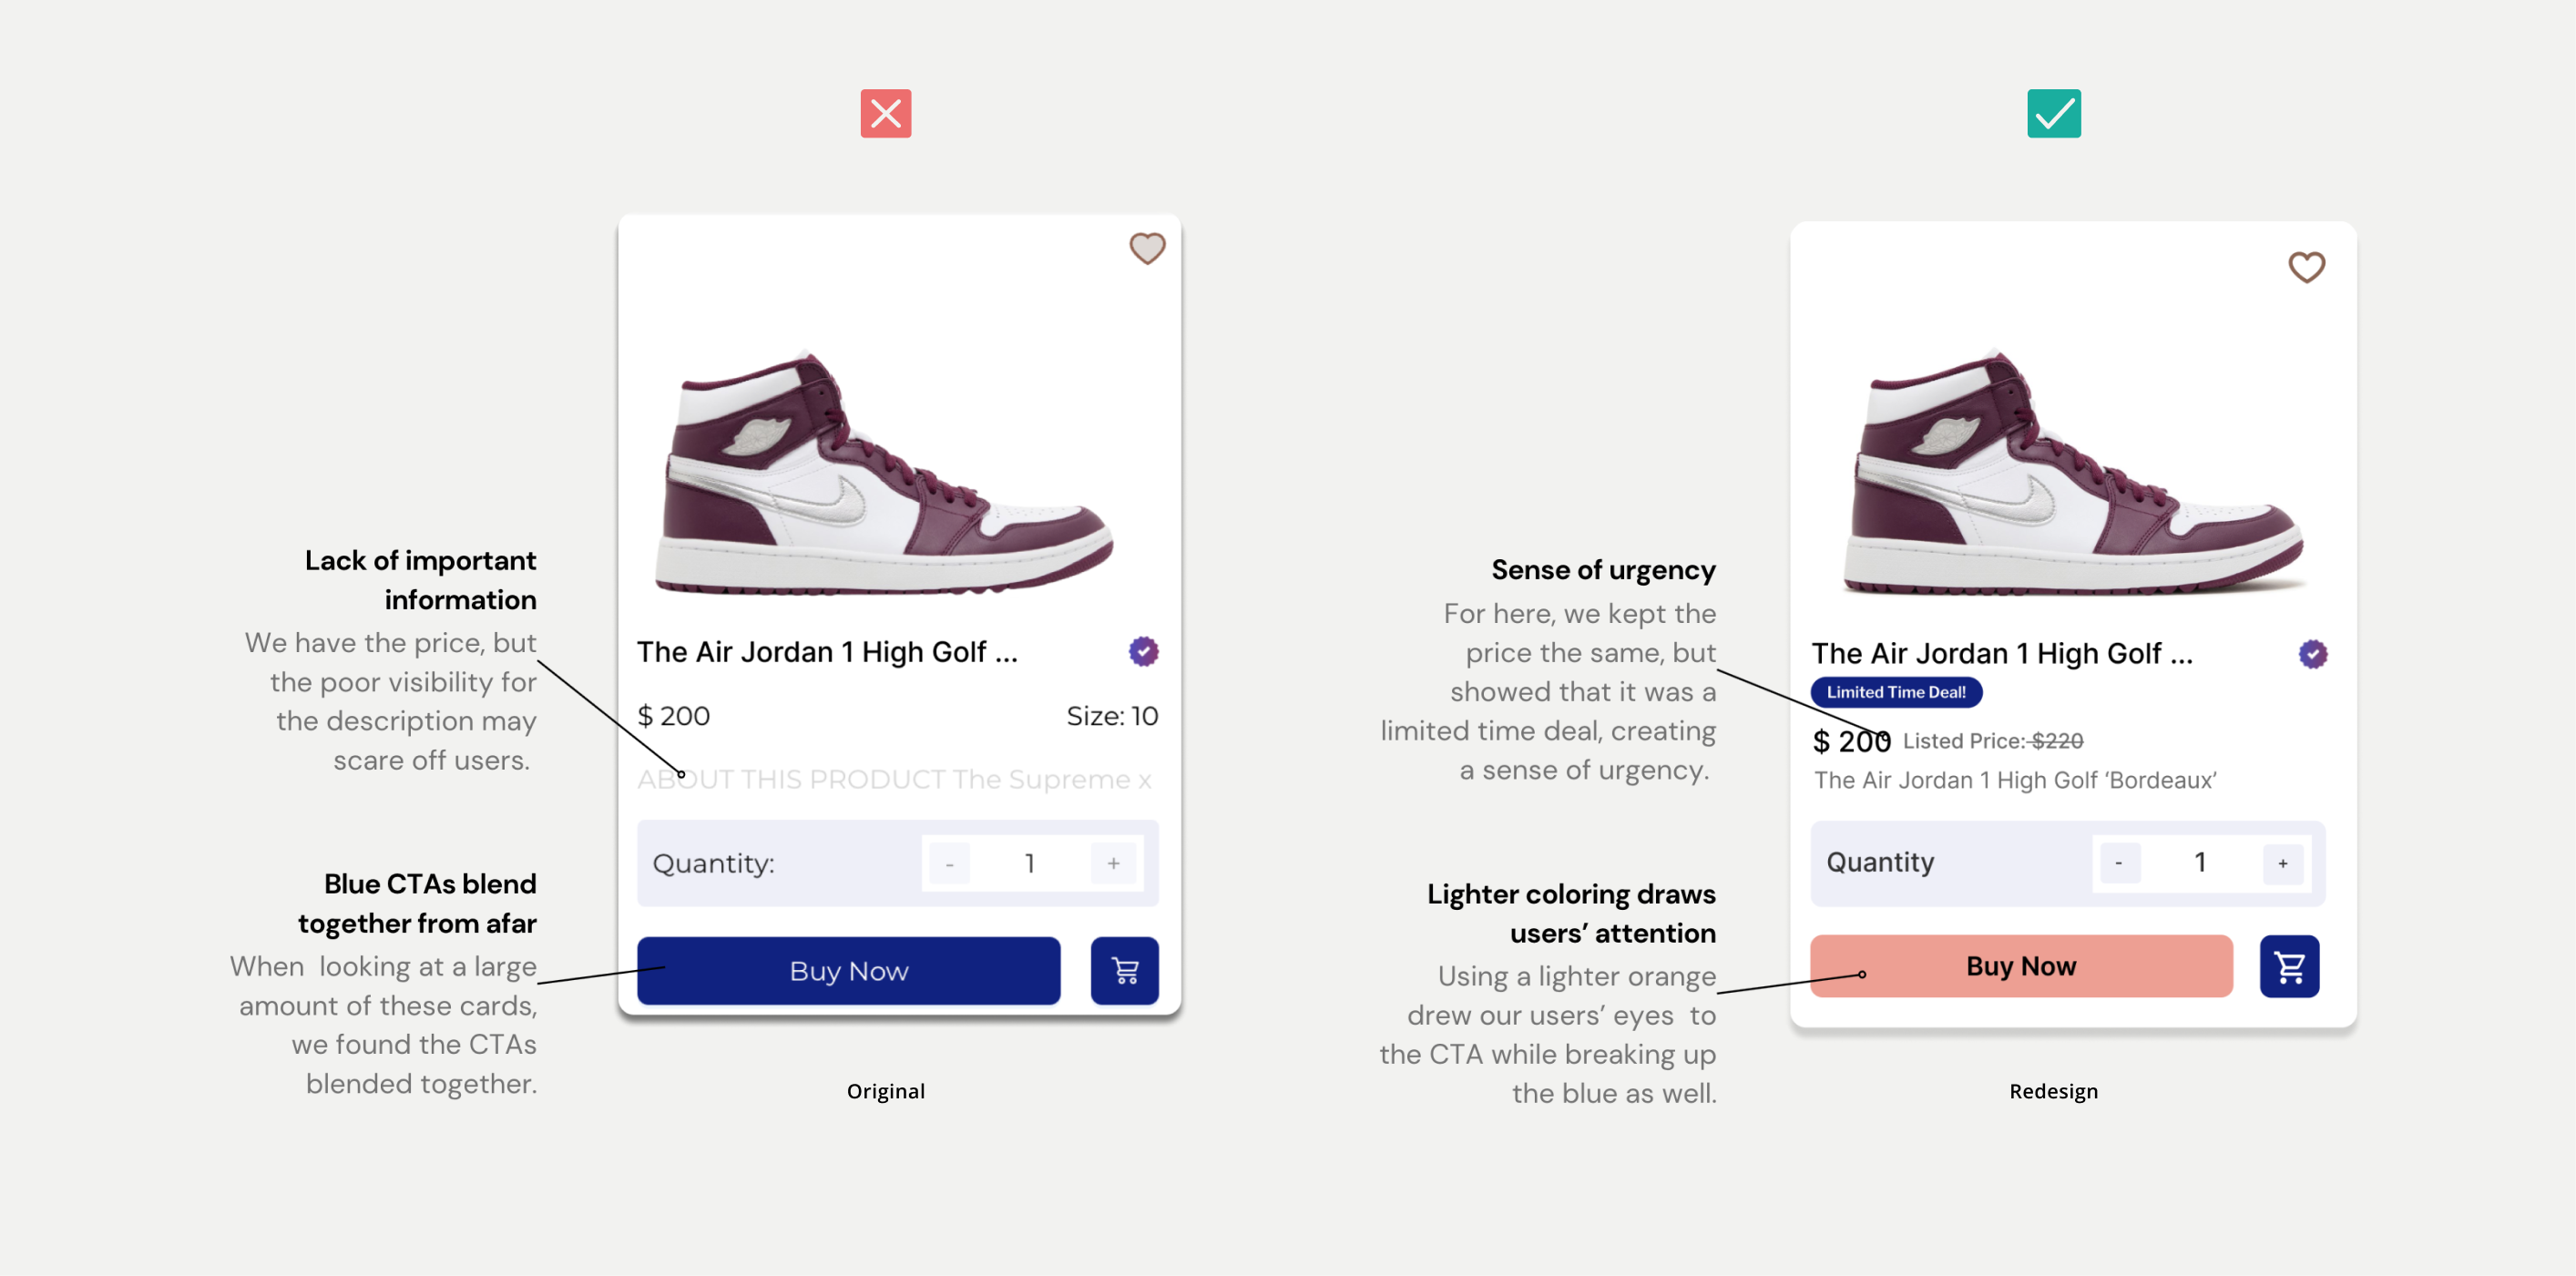Click the pink Buy Now button on the redesign
Viewport: 2576px width, 1276px height.
tap(2021, 966)
